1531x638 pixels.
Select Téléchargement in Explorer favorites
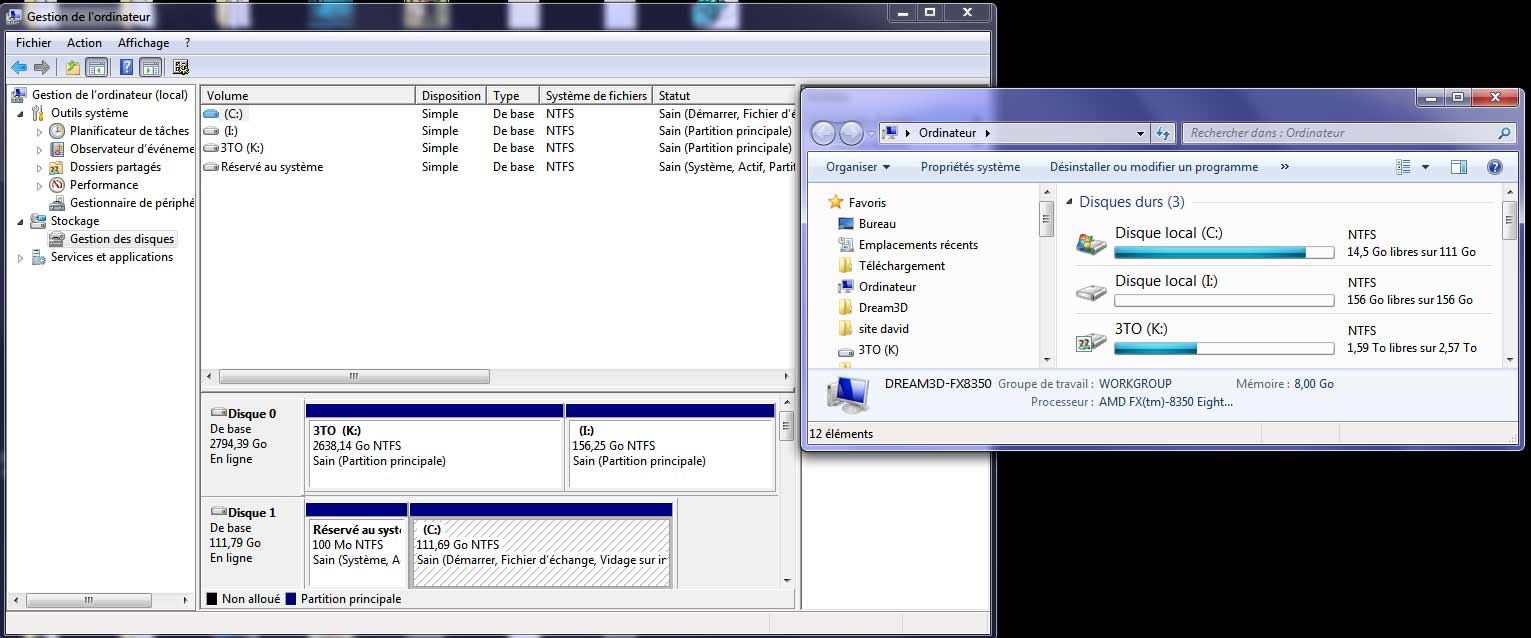point(901,266)
